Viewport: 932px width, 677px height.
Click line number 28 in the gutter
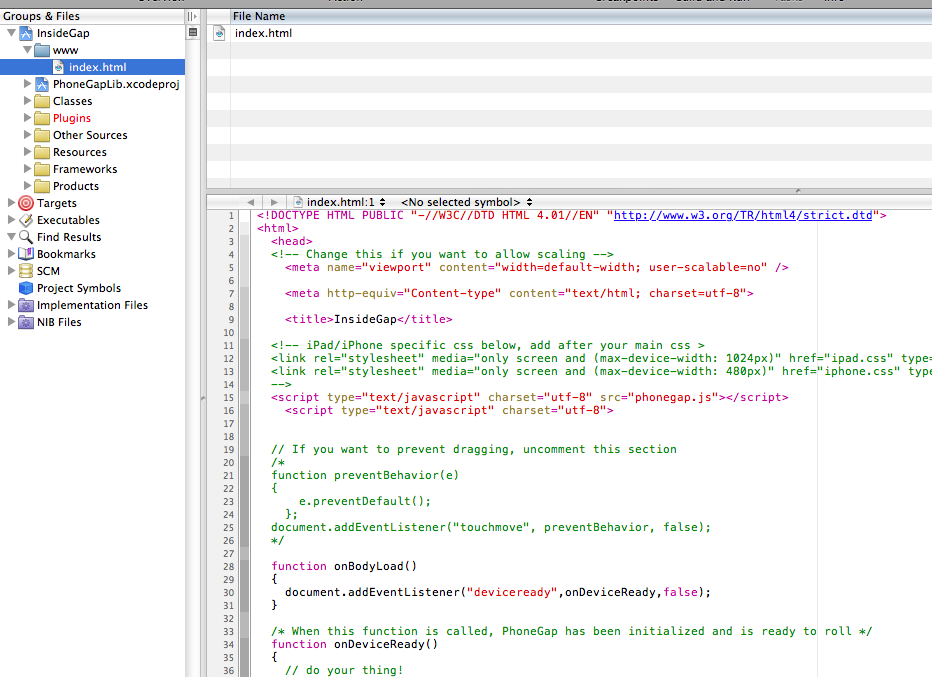coord(229,566)
